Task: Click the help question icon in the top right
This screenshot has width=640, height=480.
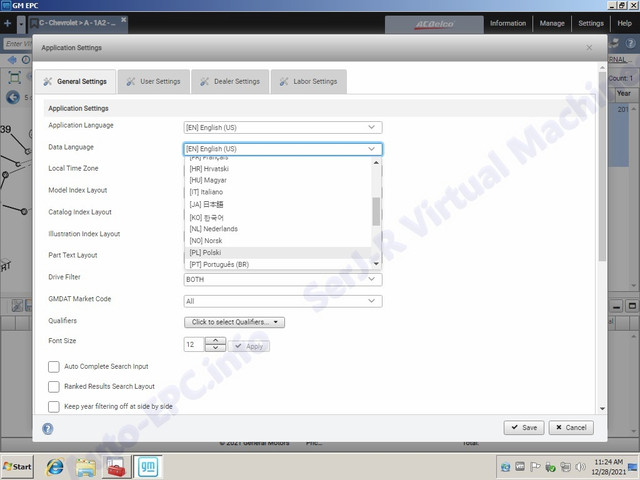Action: 630,43
